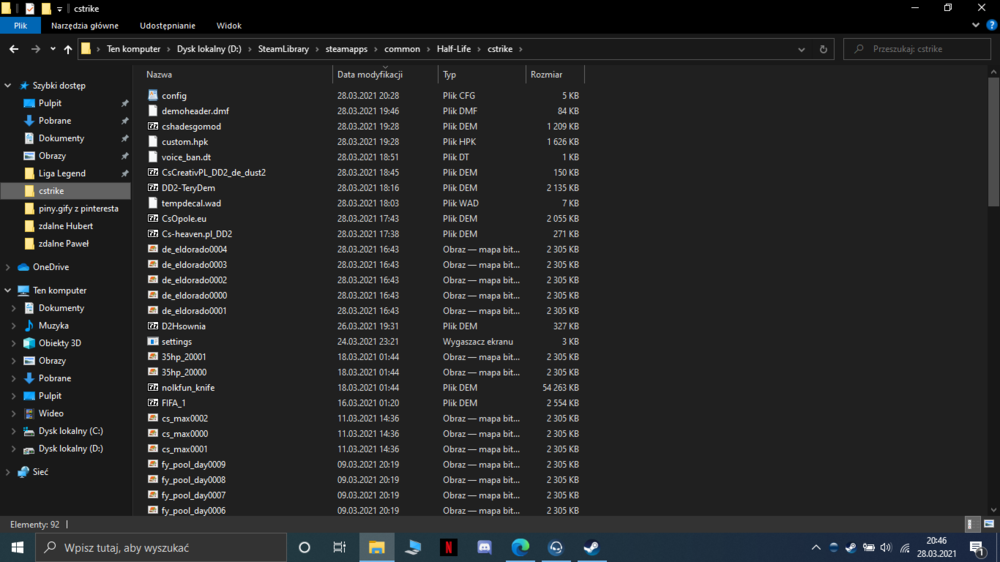This screenshot has height=562, width=1000.
Task: Unpin Pobrane from quick access
Action: click(124, 121)
